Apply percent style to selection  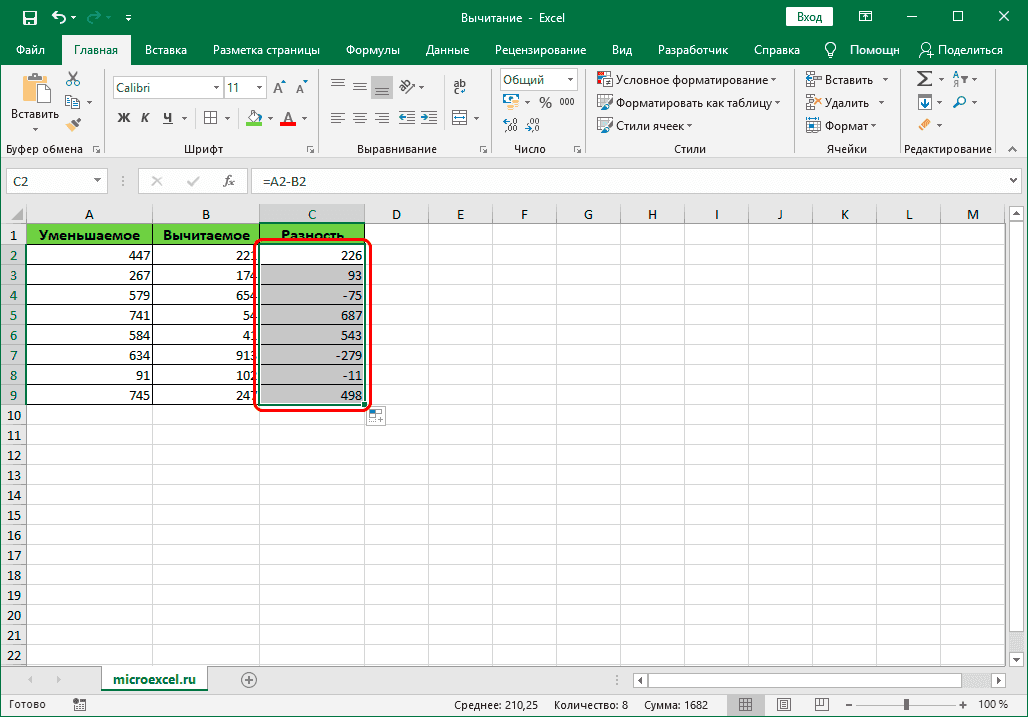545,101
